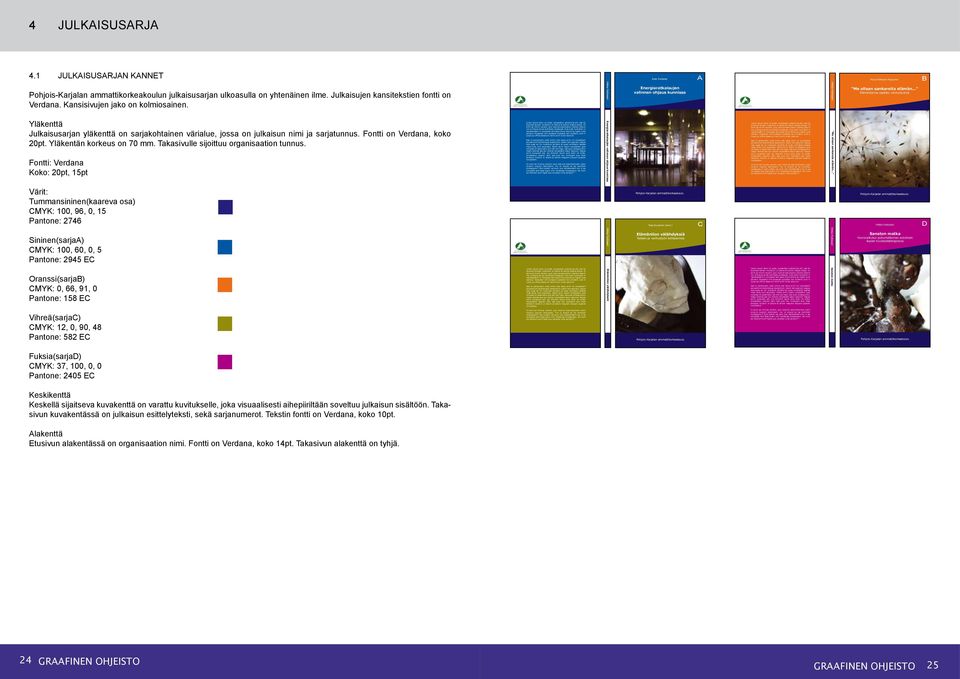The height and width of the screenshot is (679, 960).
Task: Click 'CMYK: 100, 96, 0, 15' value
Action: click(67, 211)
